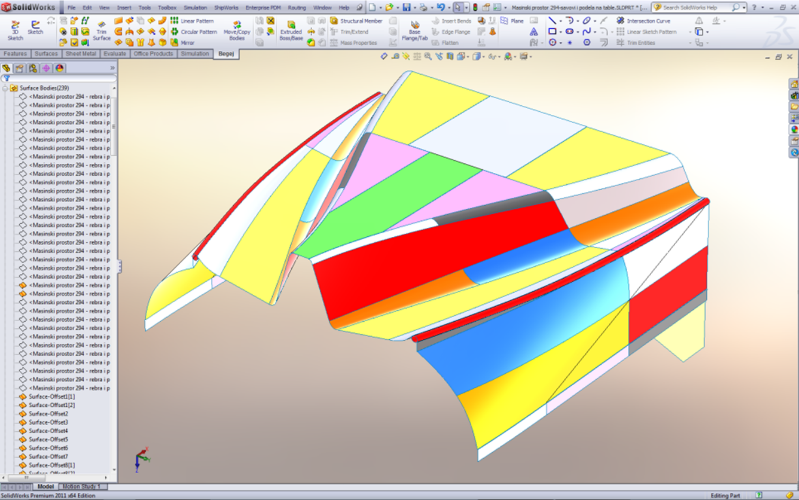Click the Mirror feature tool
Image resolution: width=799 pixels, height=500 pixels.
click(x=188, y=43)
